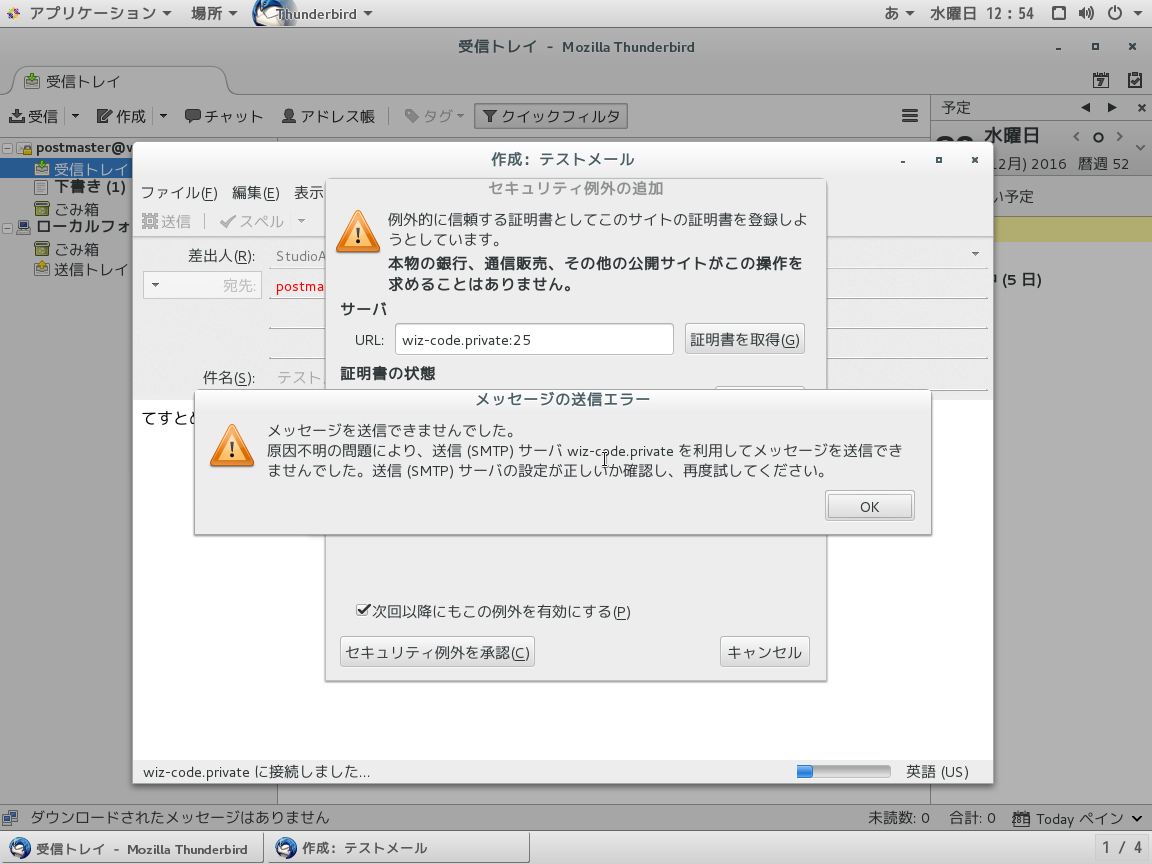The height and width of the screenshot is (864, 1152).
Task: Open アドレス帳 address book
Action: click(328, 116)
